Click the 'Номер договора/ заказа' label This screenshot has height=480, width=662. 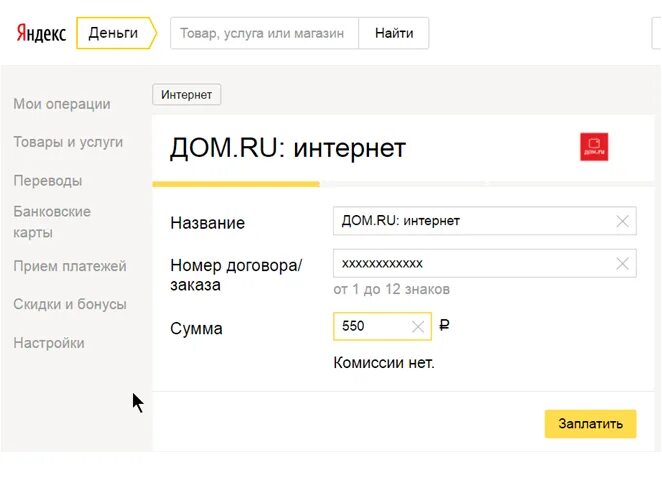tap(236, 275)
